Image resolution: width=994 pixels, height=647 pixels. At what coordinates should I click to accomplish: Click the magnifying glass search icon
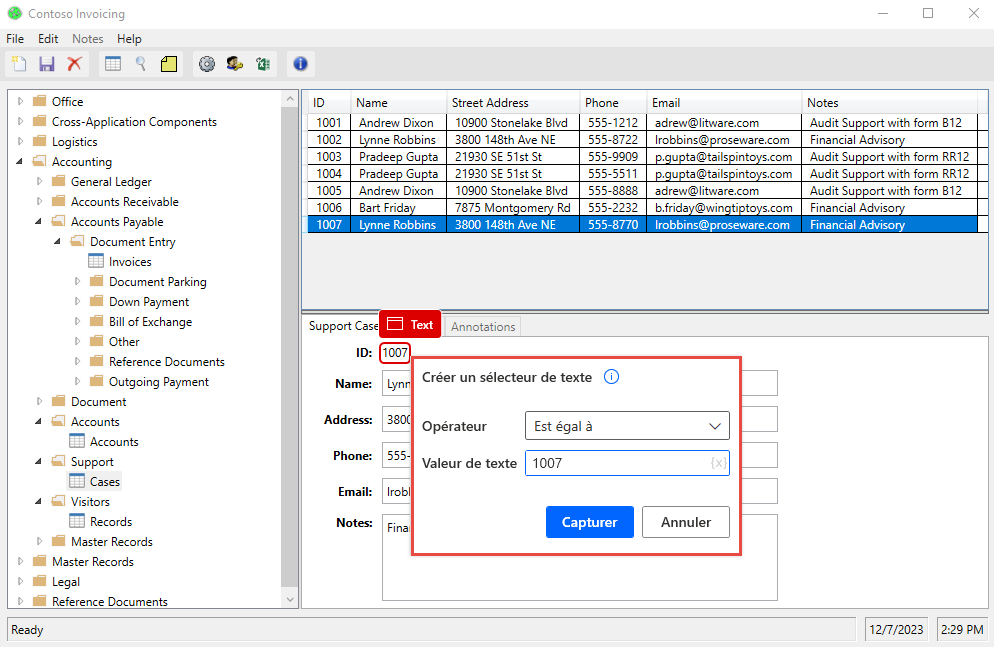[x=141, y=64]
